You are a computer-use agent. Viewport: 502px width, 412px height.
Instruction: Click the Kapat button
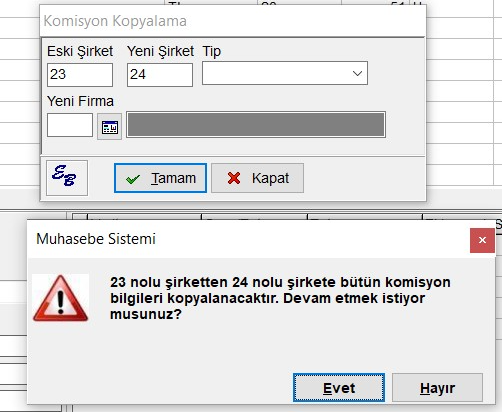[257, 178]
